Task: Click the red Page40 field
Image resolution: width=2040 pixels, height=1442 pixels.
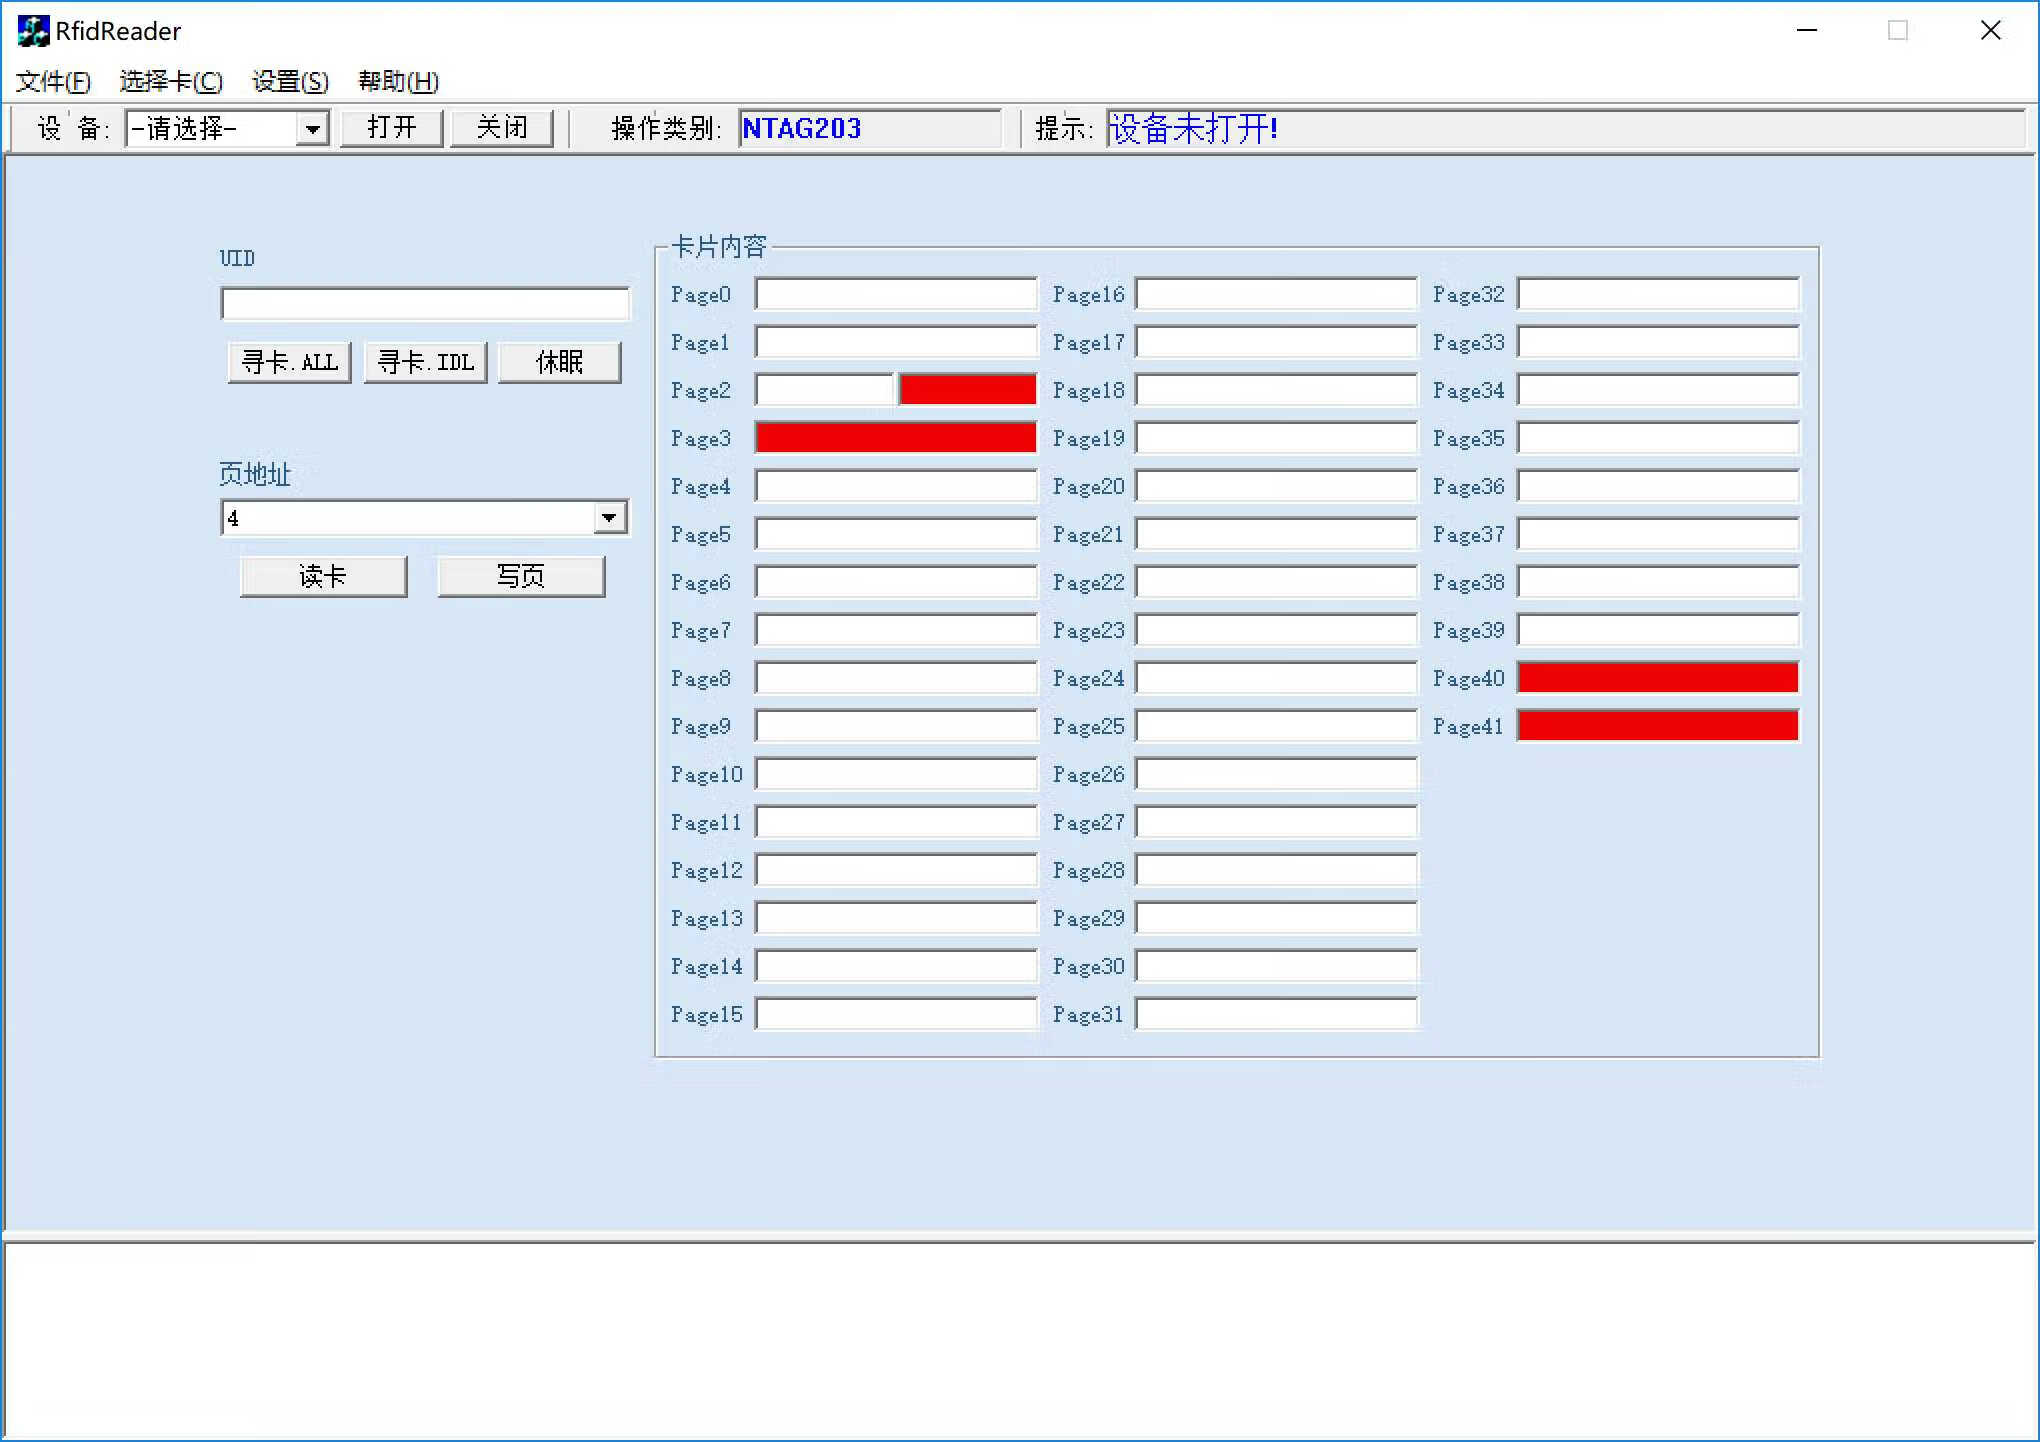Action: (x=1657, y=678)
